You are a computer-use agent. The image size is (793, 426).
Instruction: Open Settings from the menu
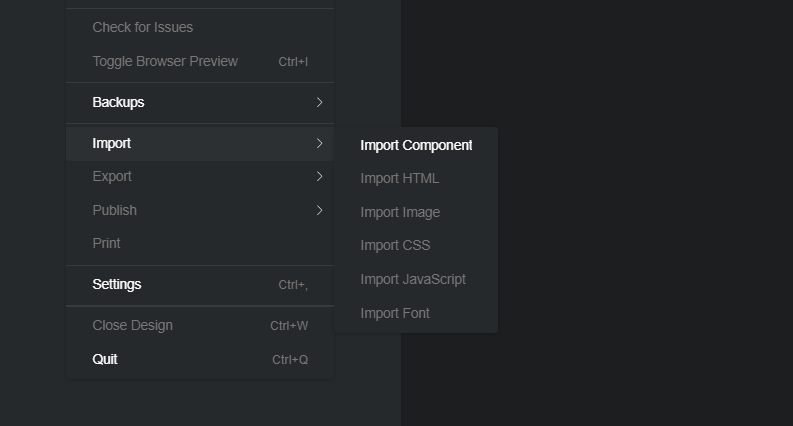pyautogui.click(x=117, y=284)
